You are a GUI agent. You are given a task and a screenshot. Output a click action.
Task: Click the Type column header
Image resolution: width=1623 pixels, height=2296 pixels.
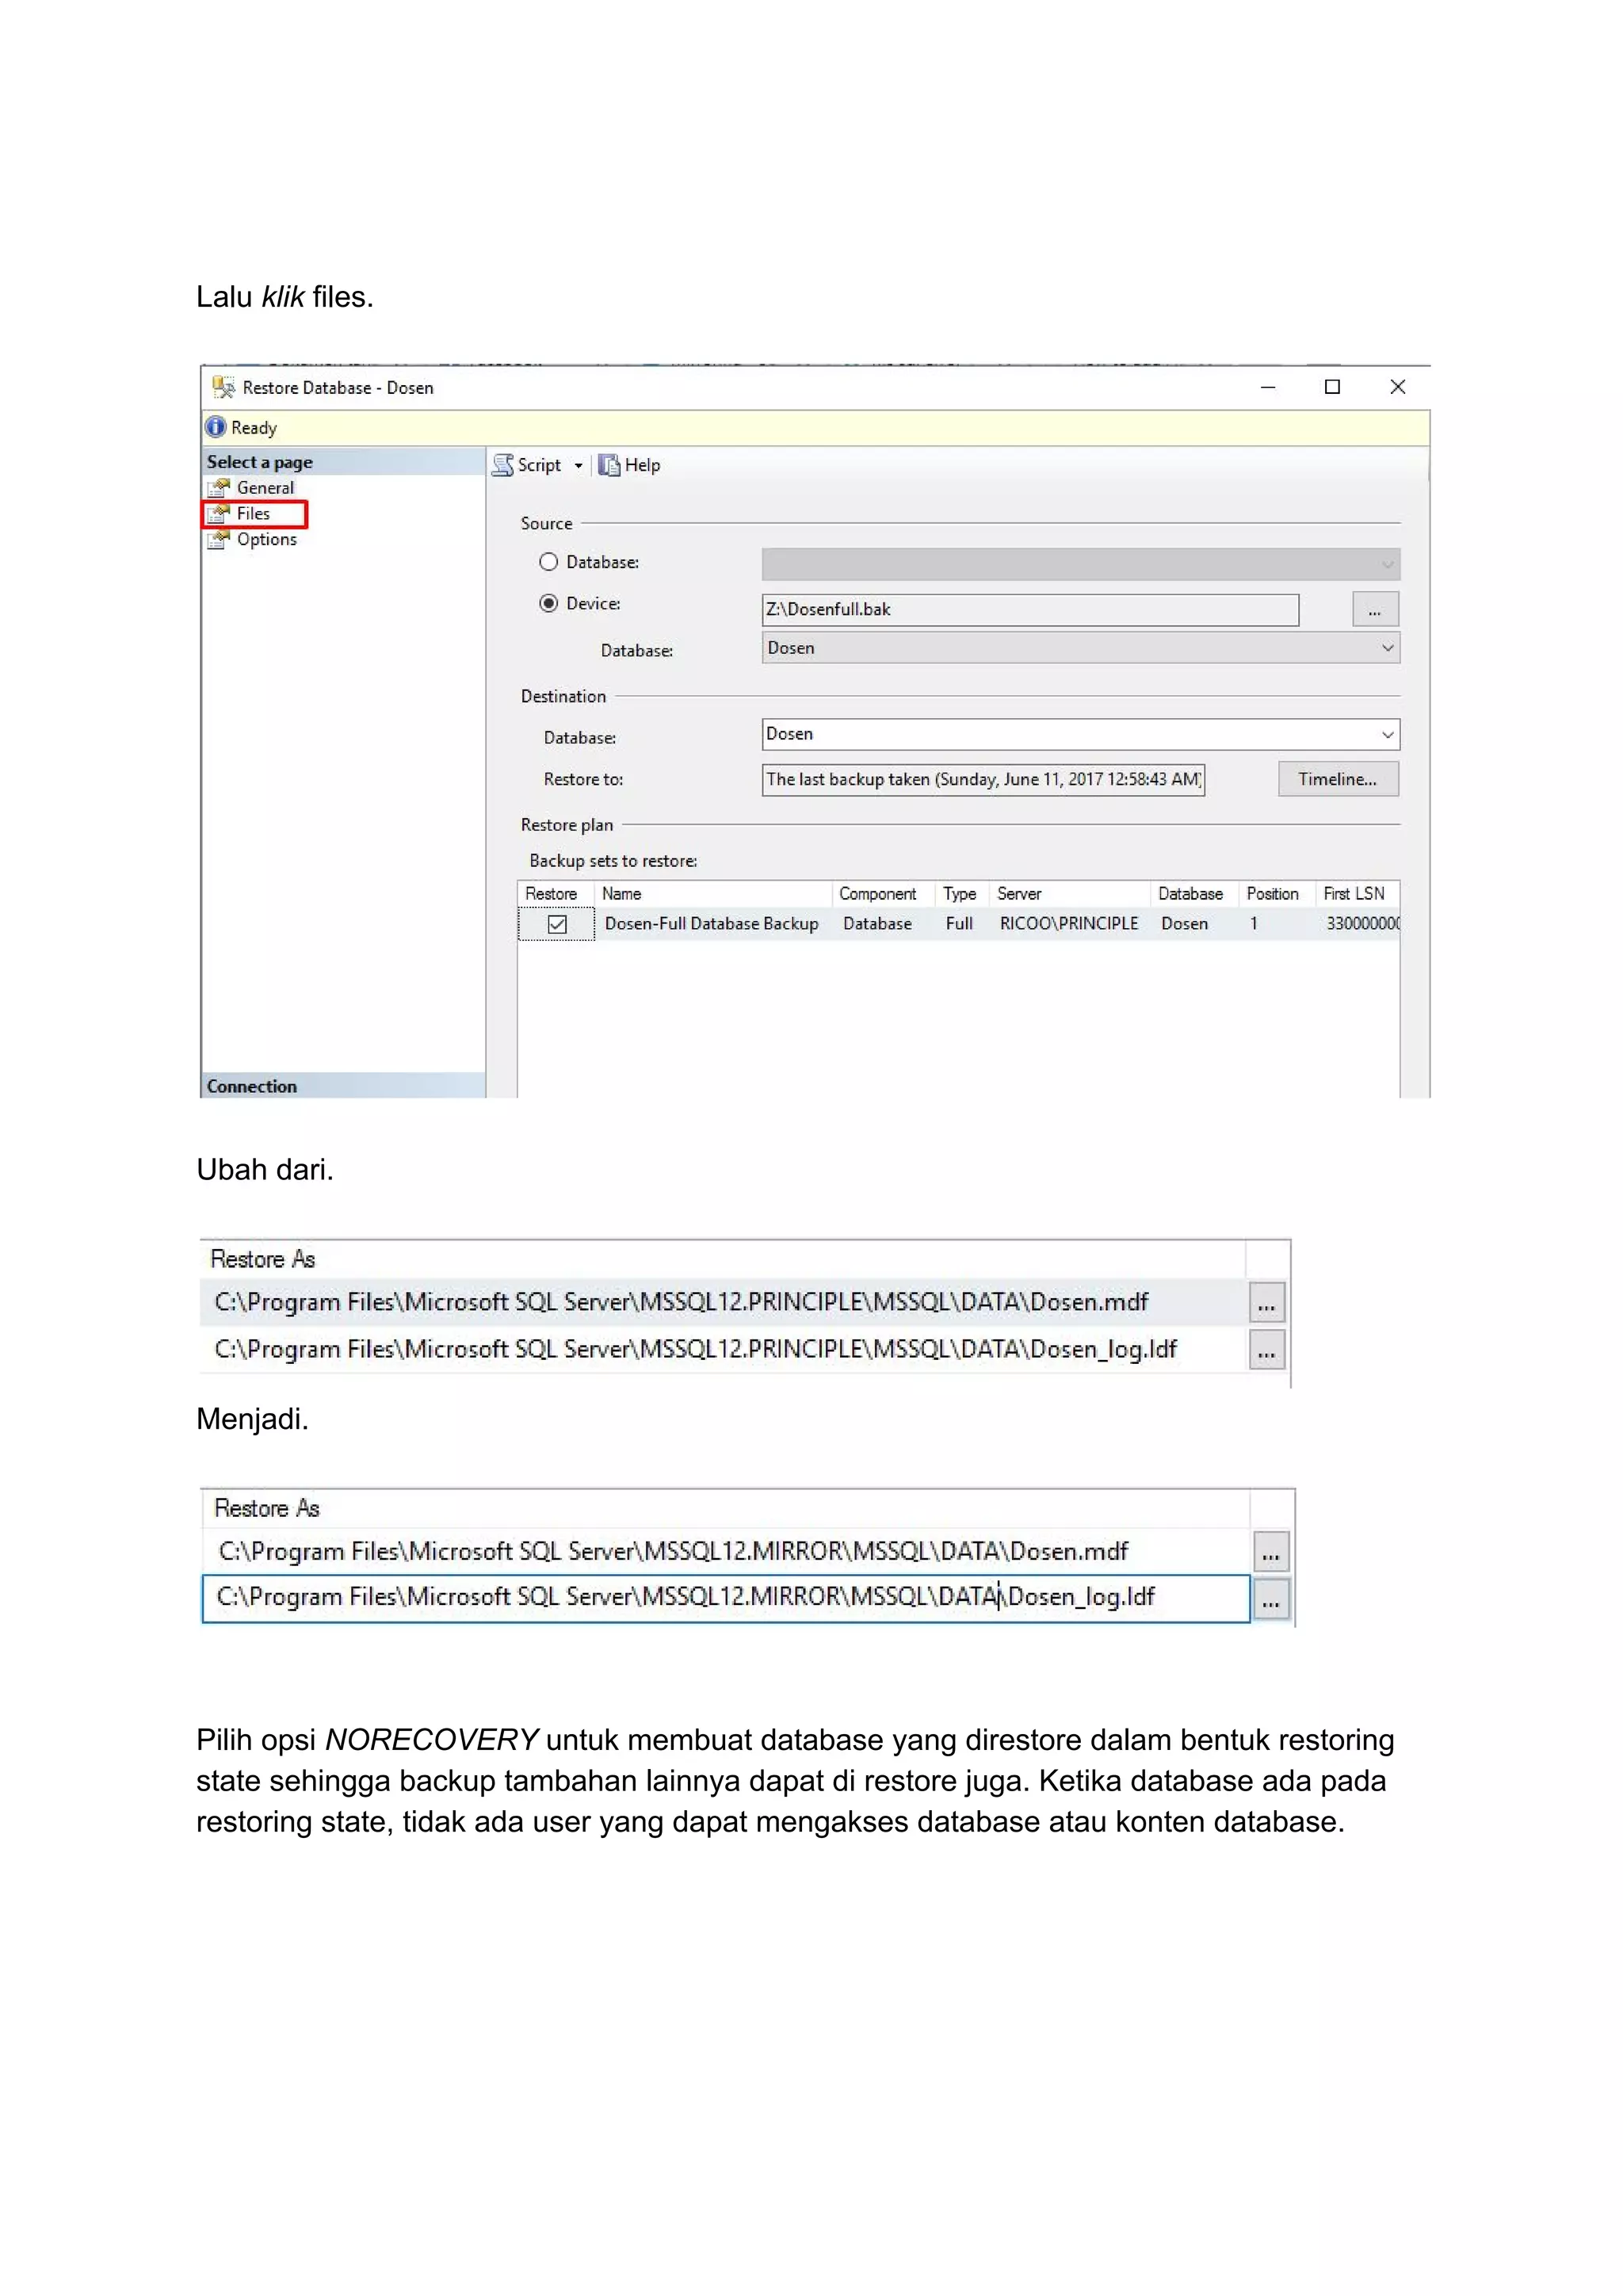[x=961, y=894]
